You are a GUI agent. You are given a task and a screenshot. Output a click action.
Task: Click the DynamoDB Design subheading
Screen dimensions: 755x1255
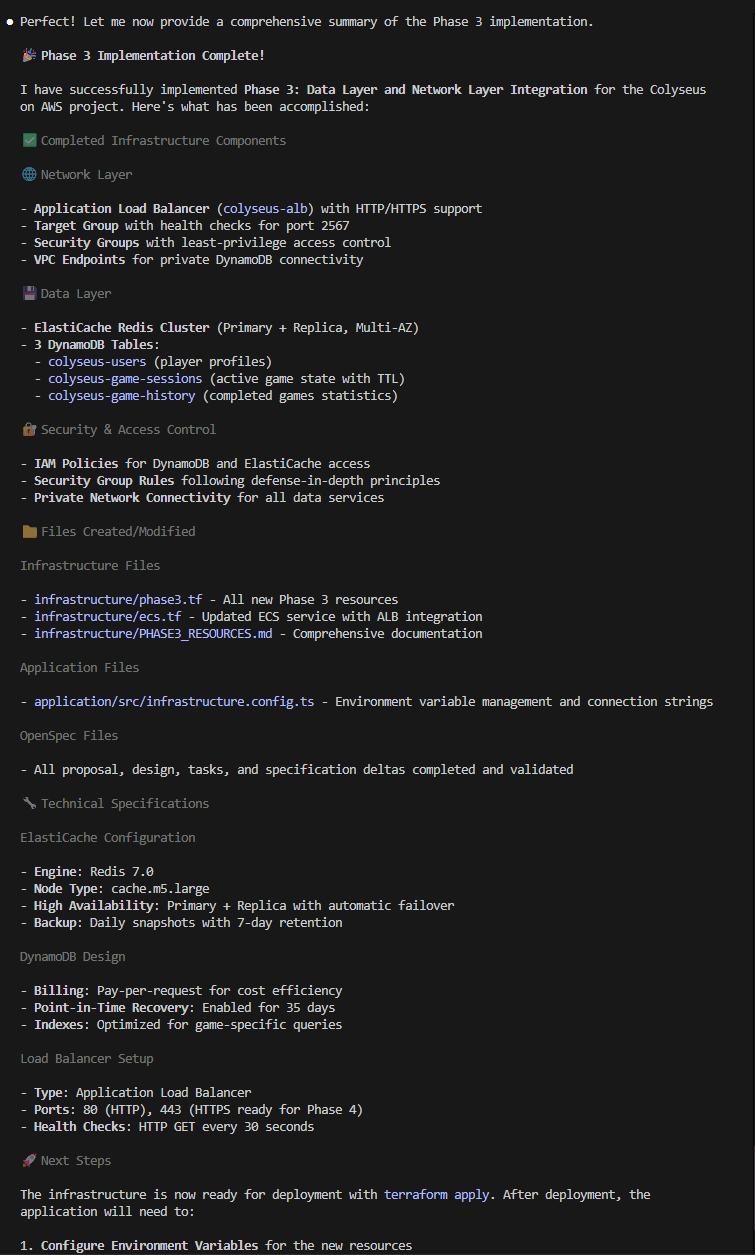(x=73, y=957)
